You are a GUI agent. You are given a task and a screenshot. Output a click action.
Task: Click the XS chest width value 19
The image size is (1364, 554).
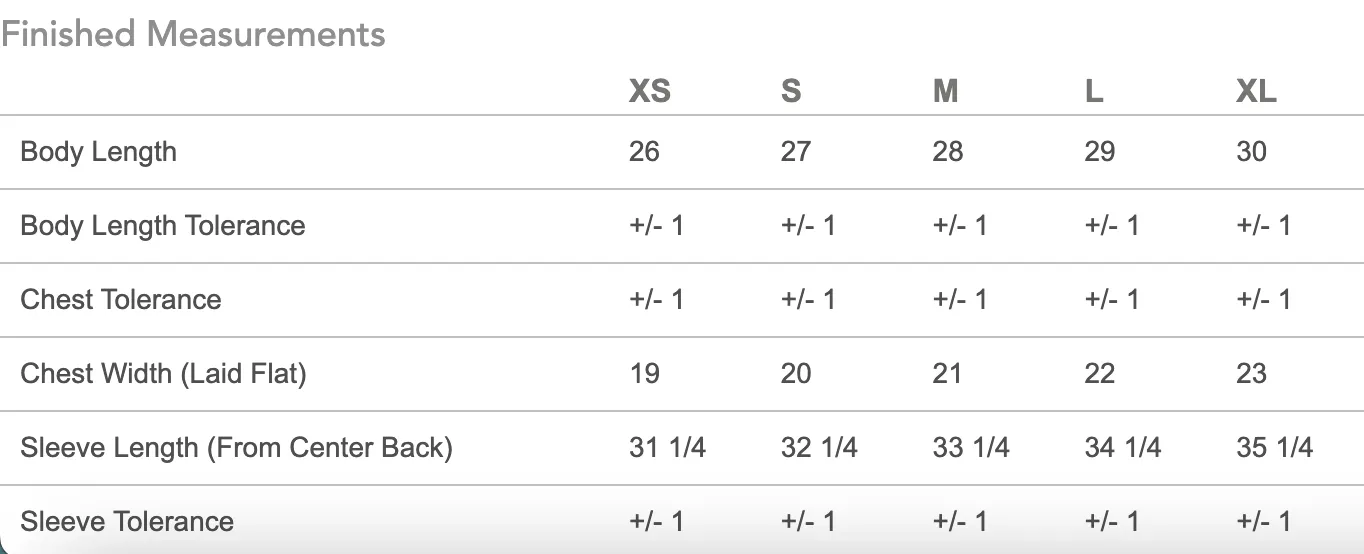(645, 374)
